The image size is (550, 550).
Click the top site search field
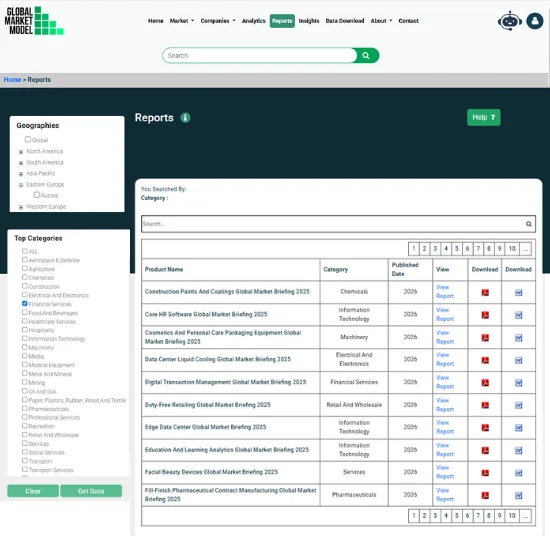click(260, 55)
